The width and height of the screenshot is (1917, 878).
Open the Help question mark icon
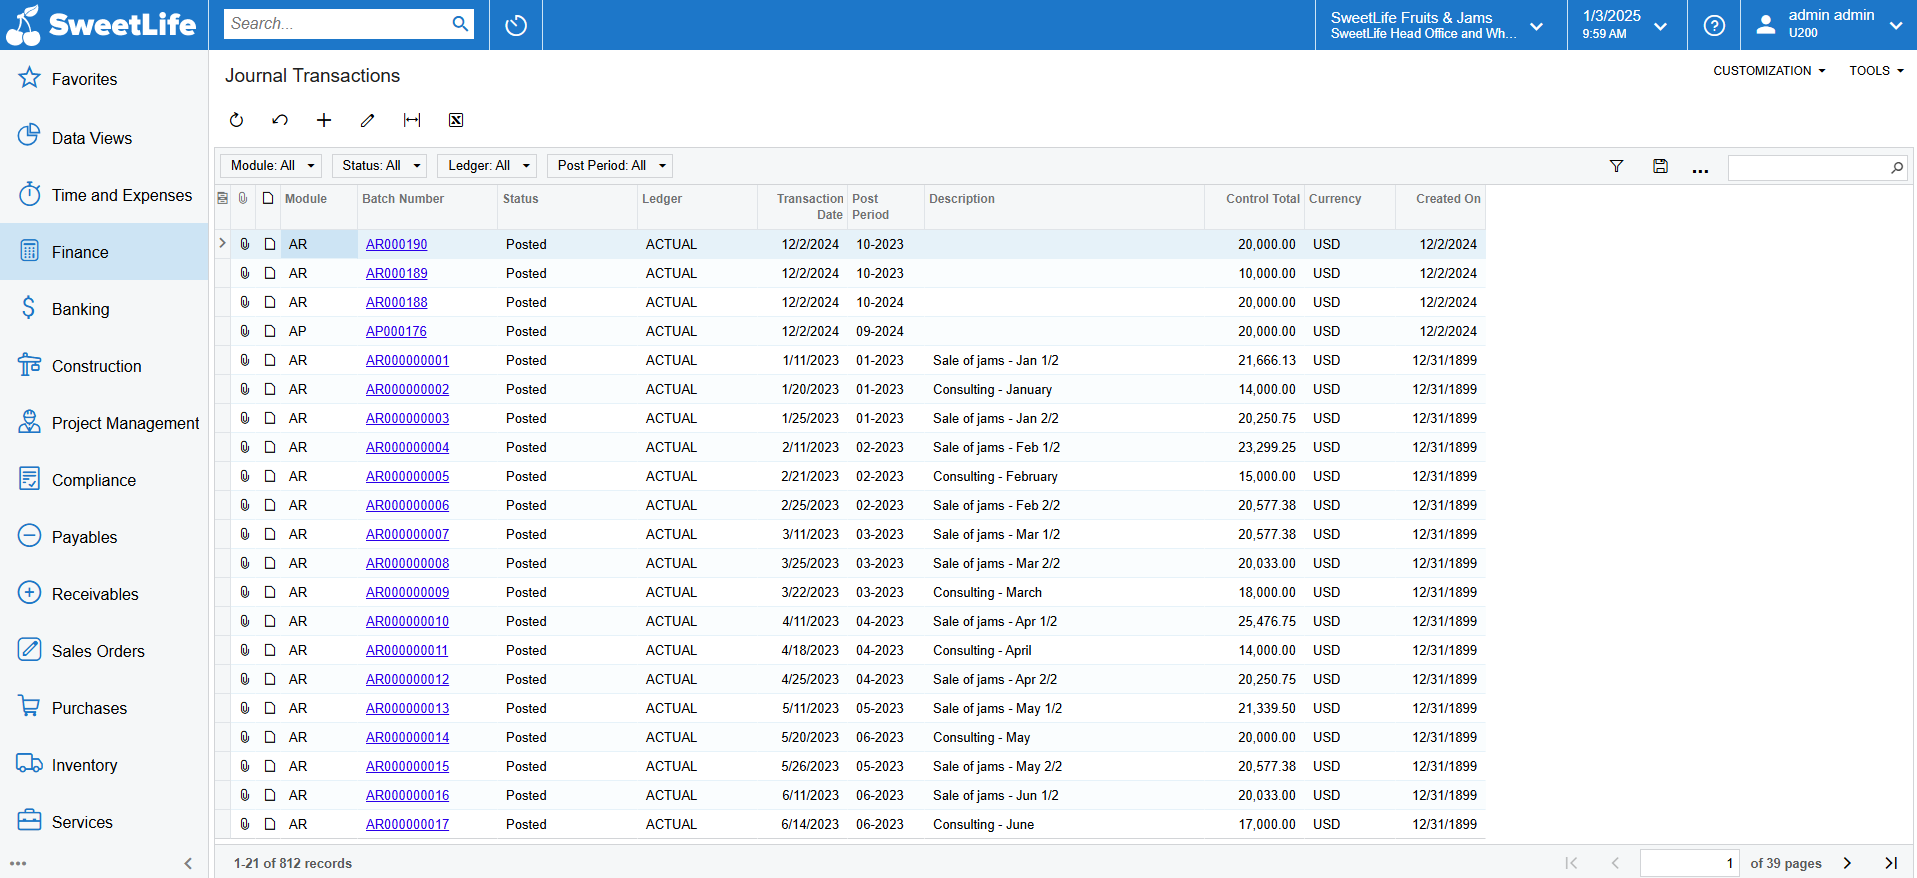[1714, 25]
